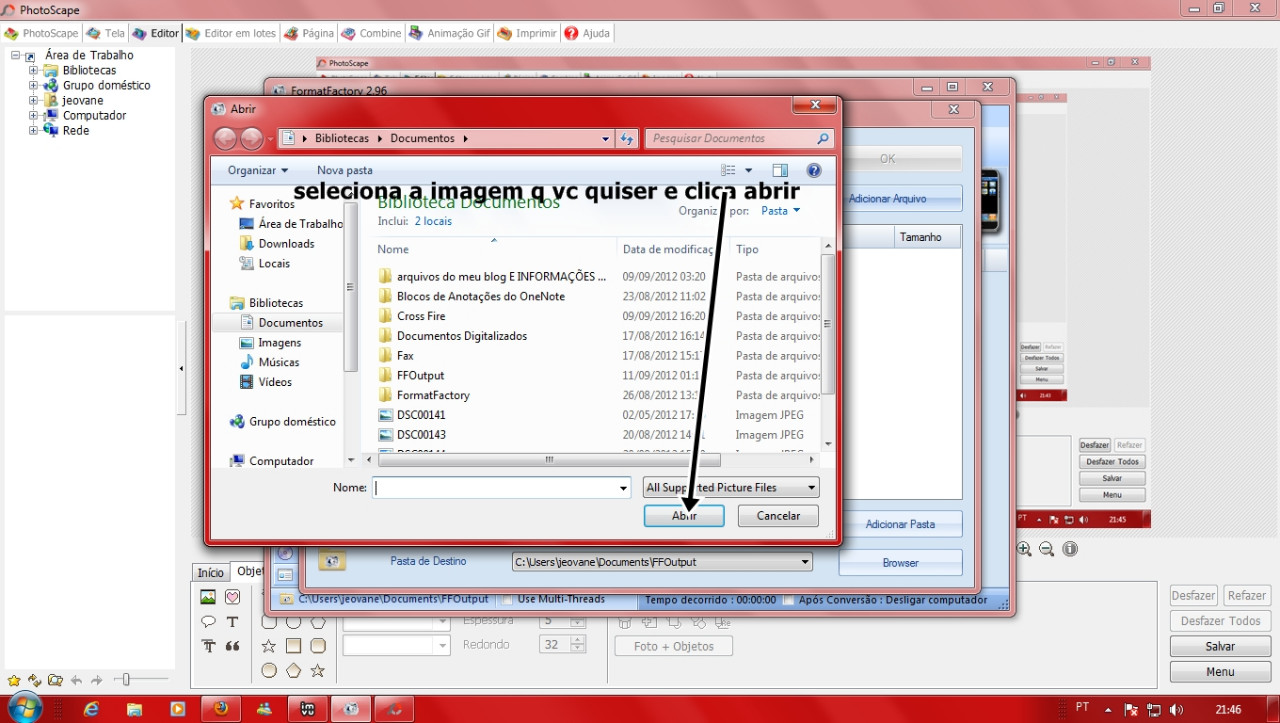Toggle the Use Multi-Threads checkbox
Screen dimensions: 1280x723
point(508,600)
